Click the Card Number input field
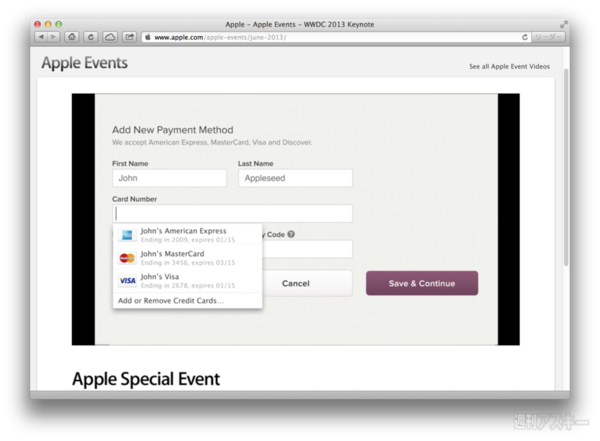 click(232, 214)
